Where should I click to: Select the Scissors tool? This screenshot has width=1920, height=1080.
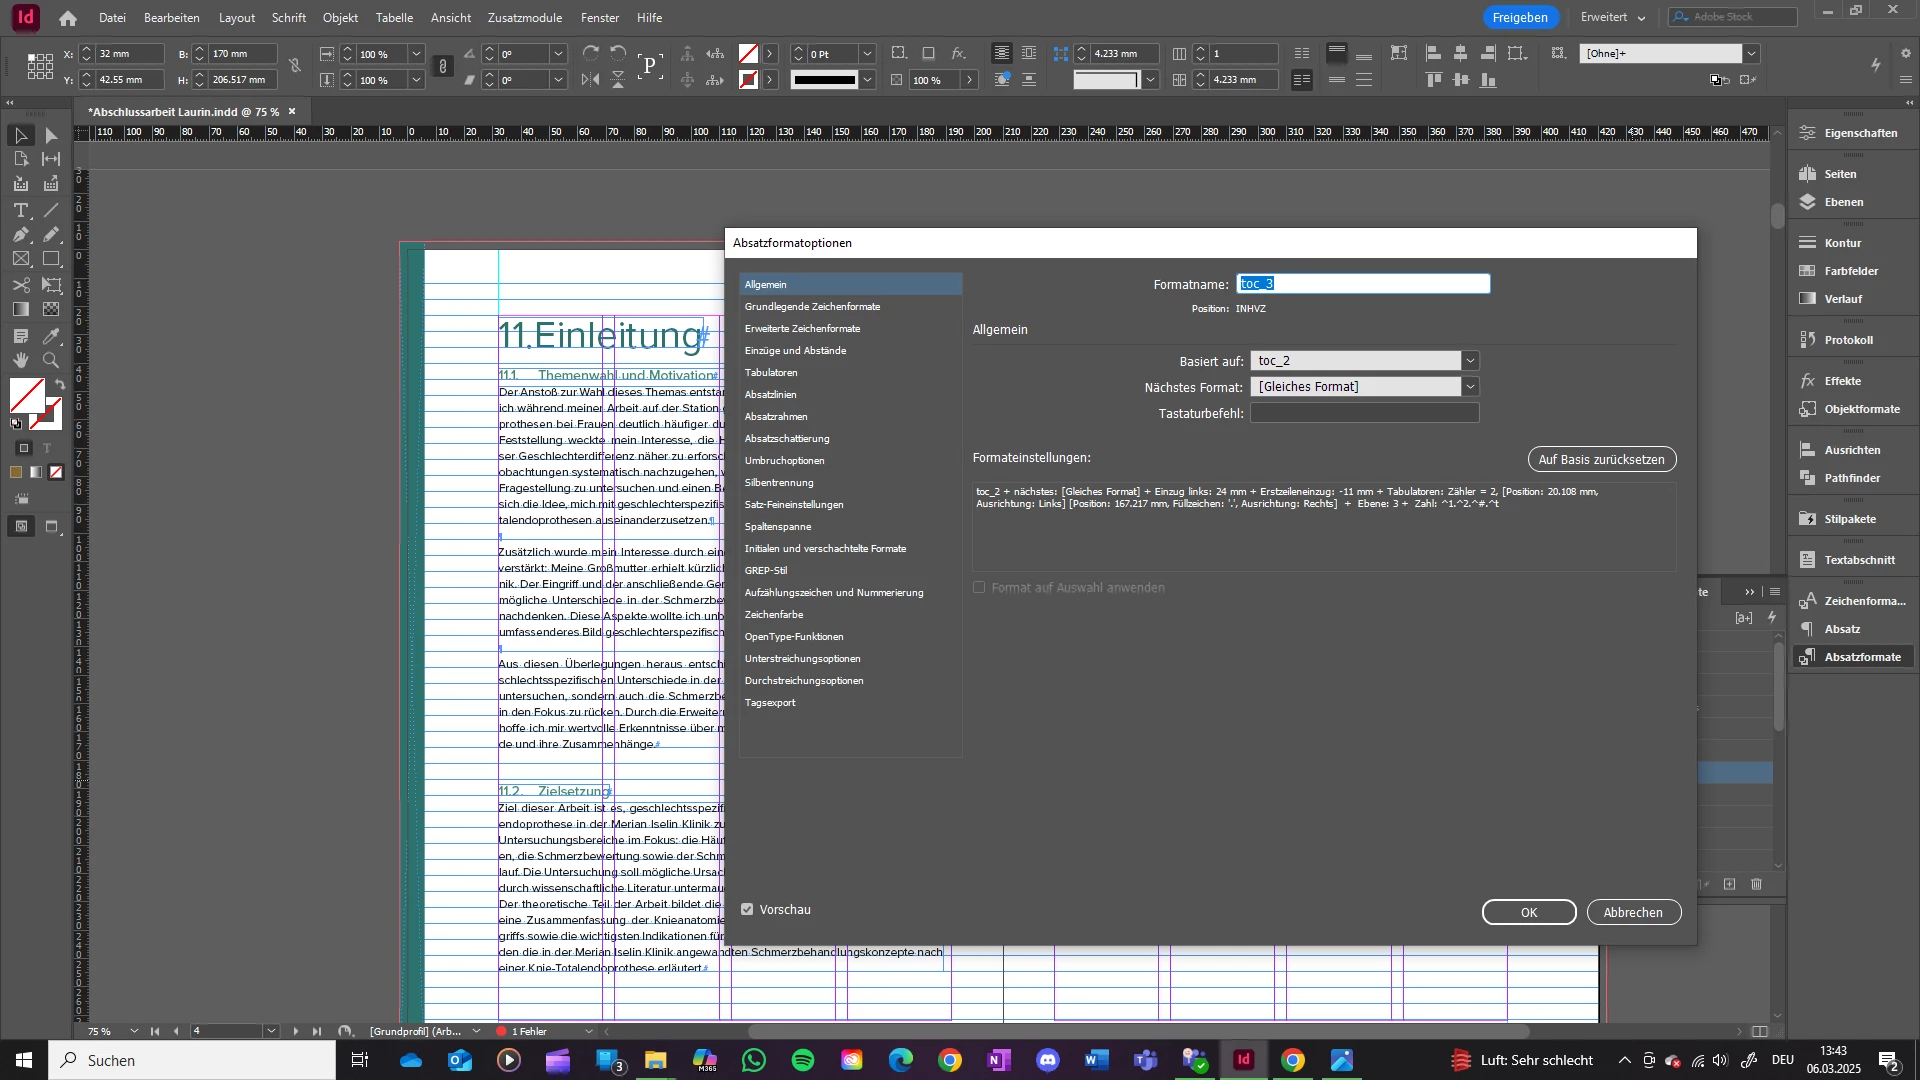(x=21, y=285)
